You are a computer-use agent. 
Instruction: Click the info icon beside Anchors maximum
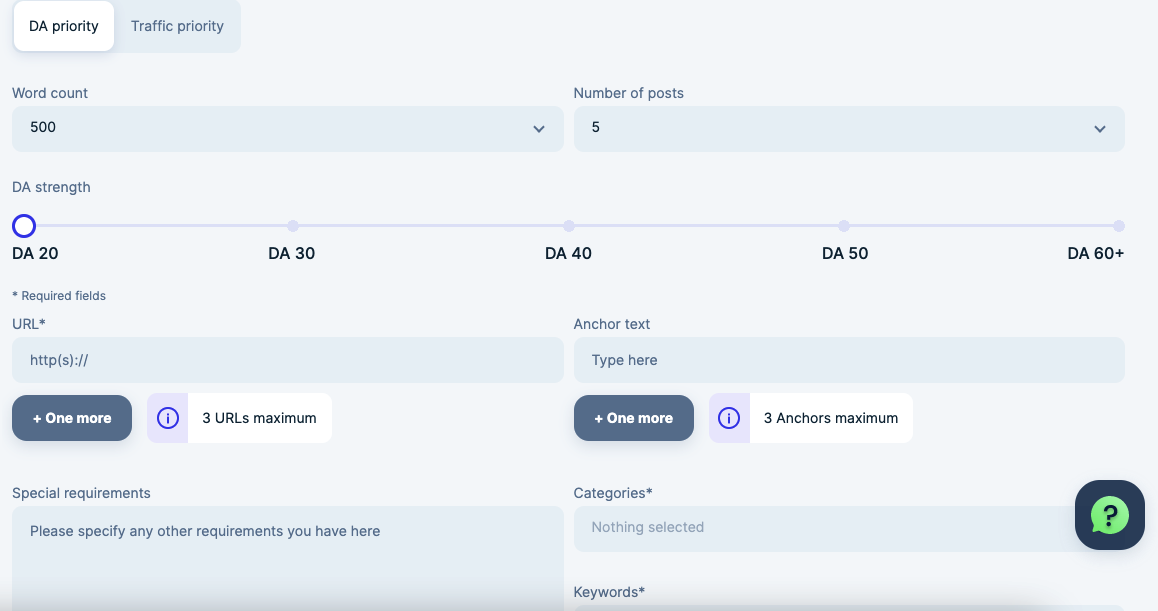click(x=729, y=418)
